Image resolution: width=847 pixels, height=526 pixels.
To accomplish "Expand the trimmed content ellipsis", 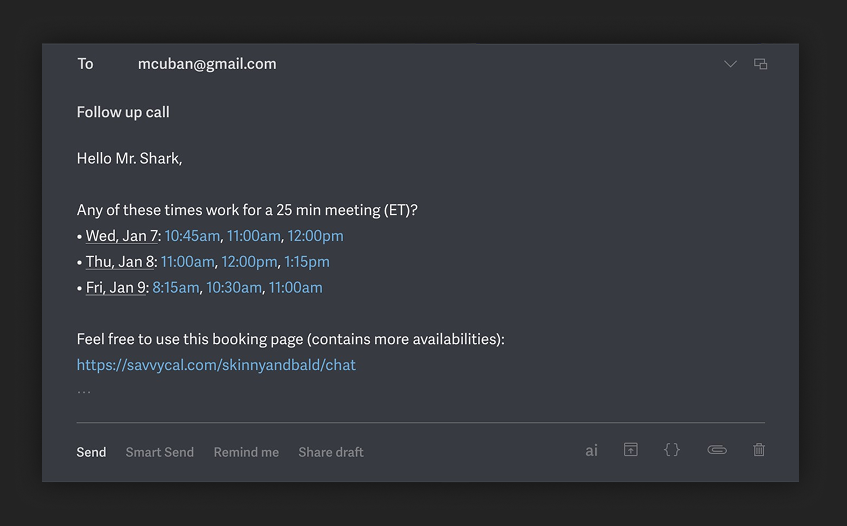I will point(84,391).
